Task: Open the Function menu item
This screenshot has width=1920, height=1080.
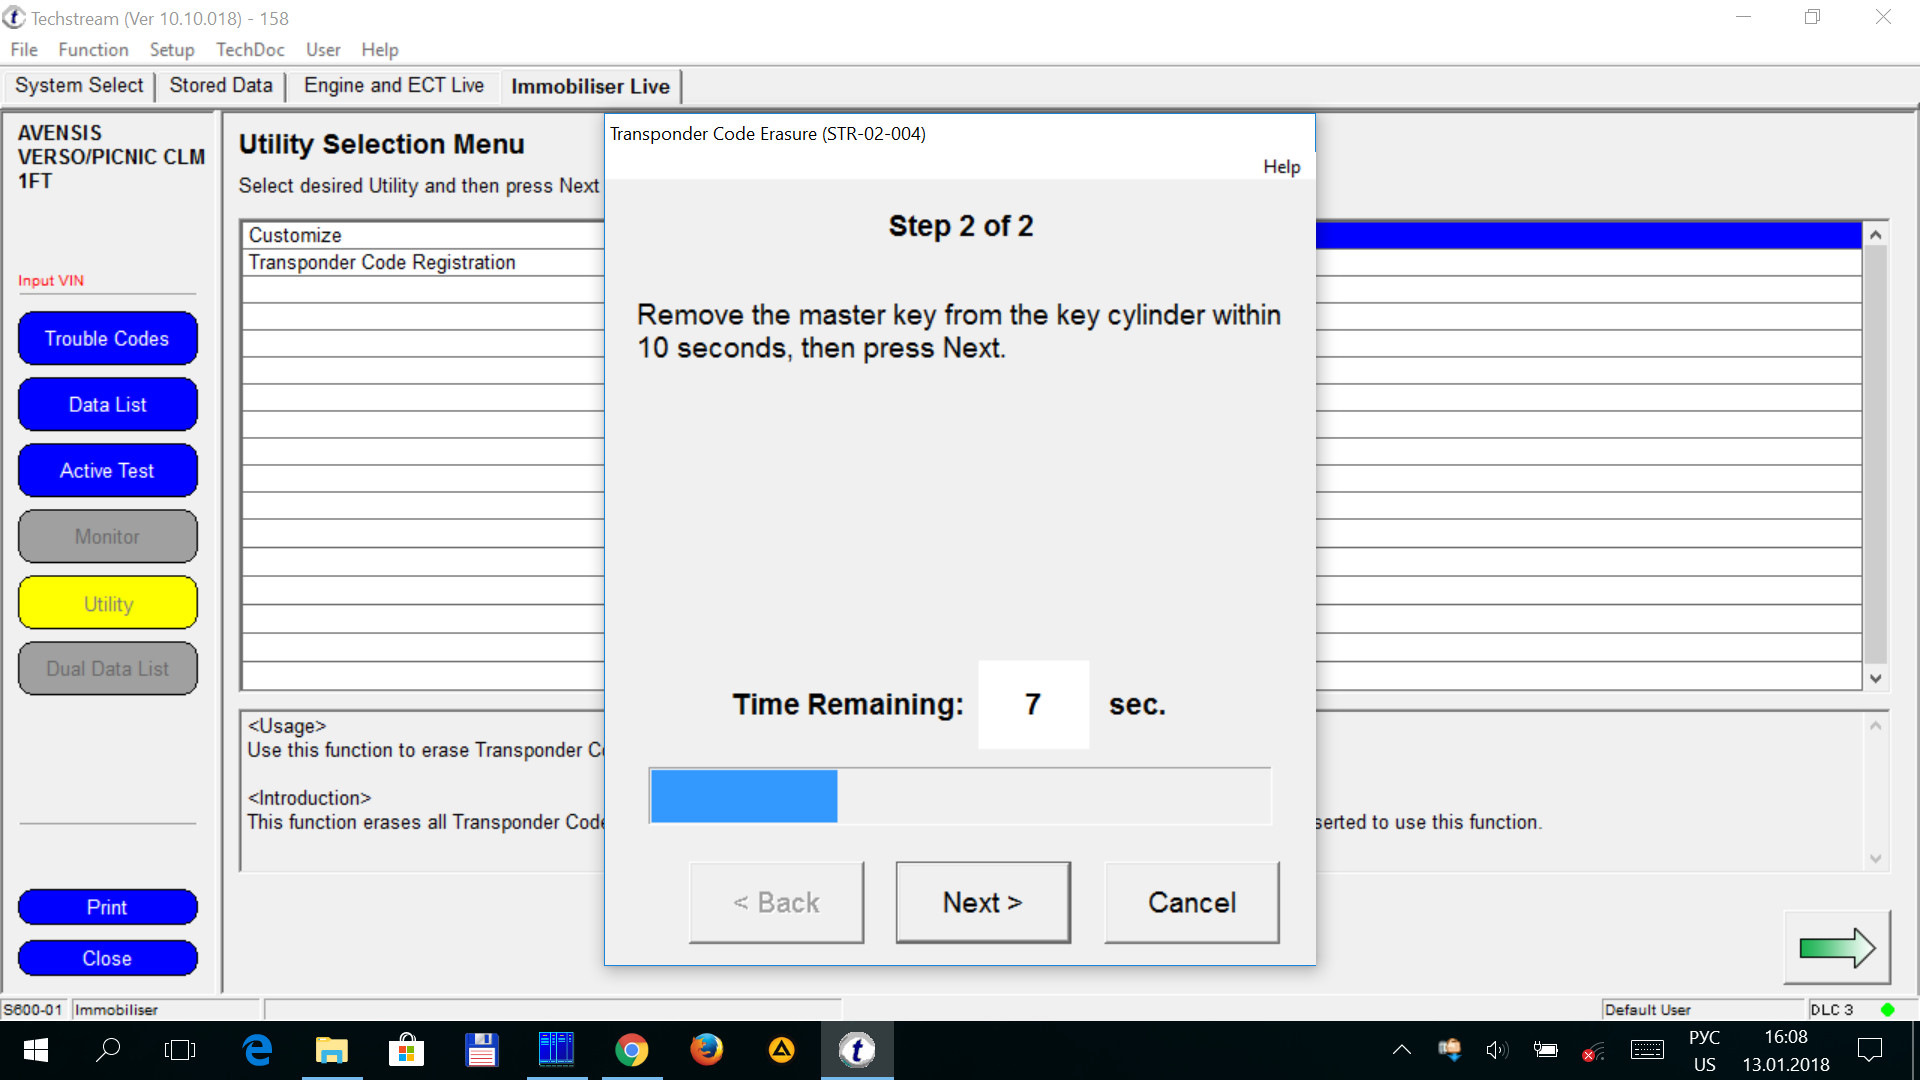Action: point(90,49)
